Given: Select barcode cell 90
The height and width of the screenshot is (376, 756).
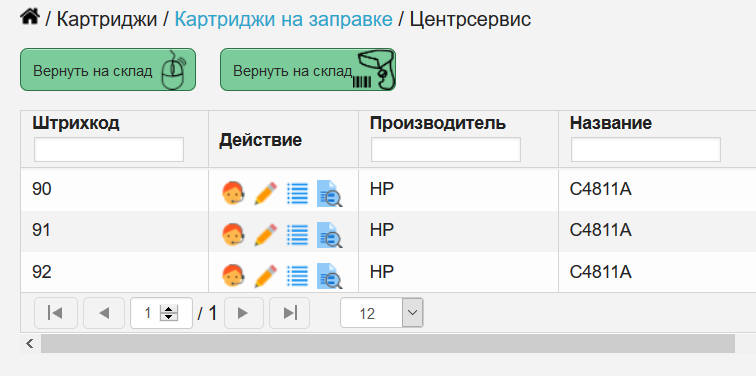Looking at the screenshot, I should 115,189.
